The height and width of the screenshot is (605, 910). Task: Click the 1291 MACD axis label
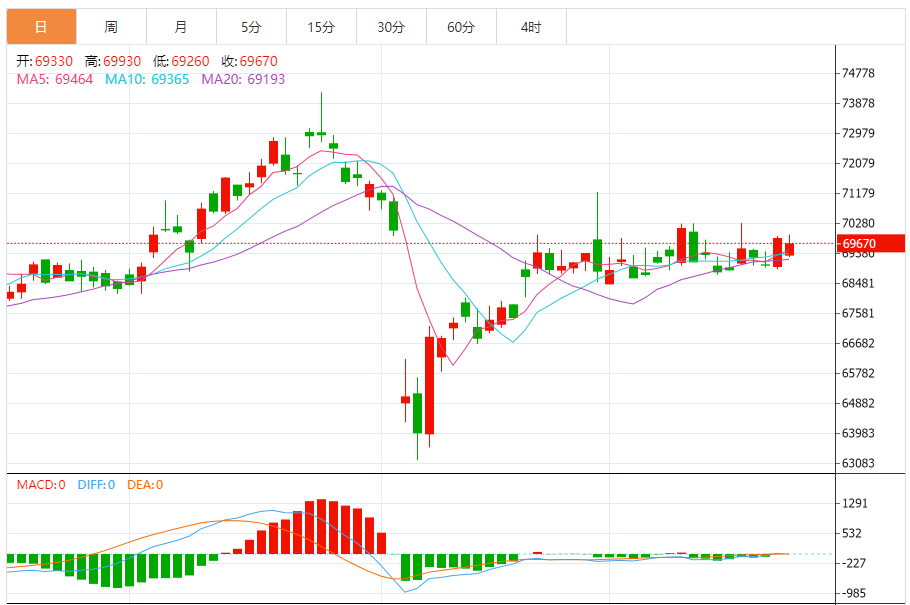(x=855, y=503)
